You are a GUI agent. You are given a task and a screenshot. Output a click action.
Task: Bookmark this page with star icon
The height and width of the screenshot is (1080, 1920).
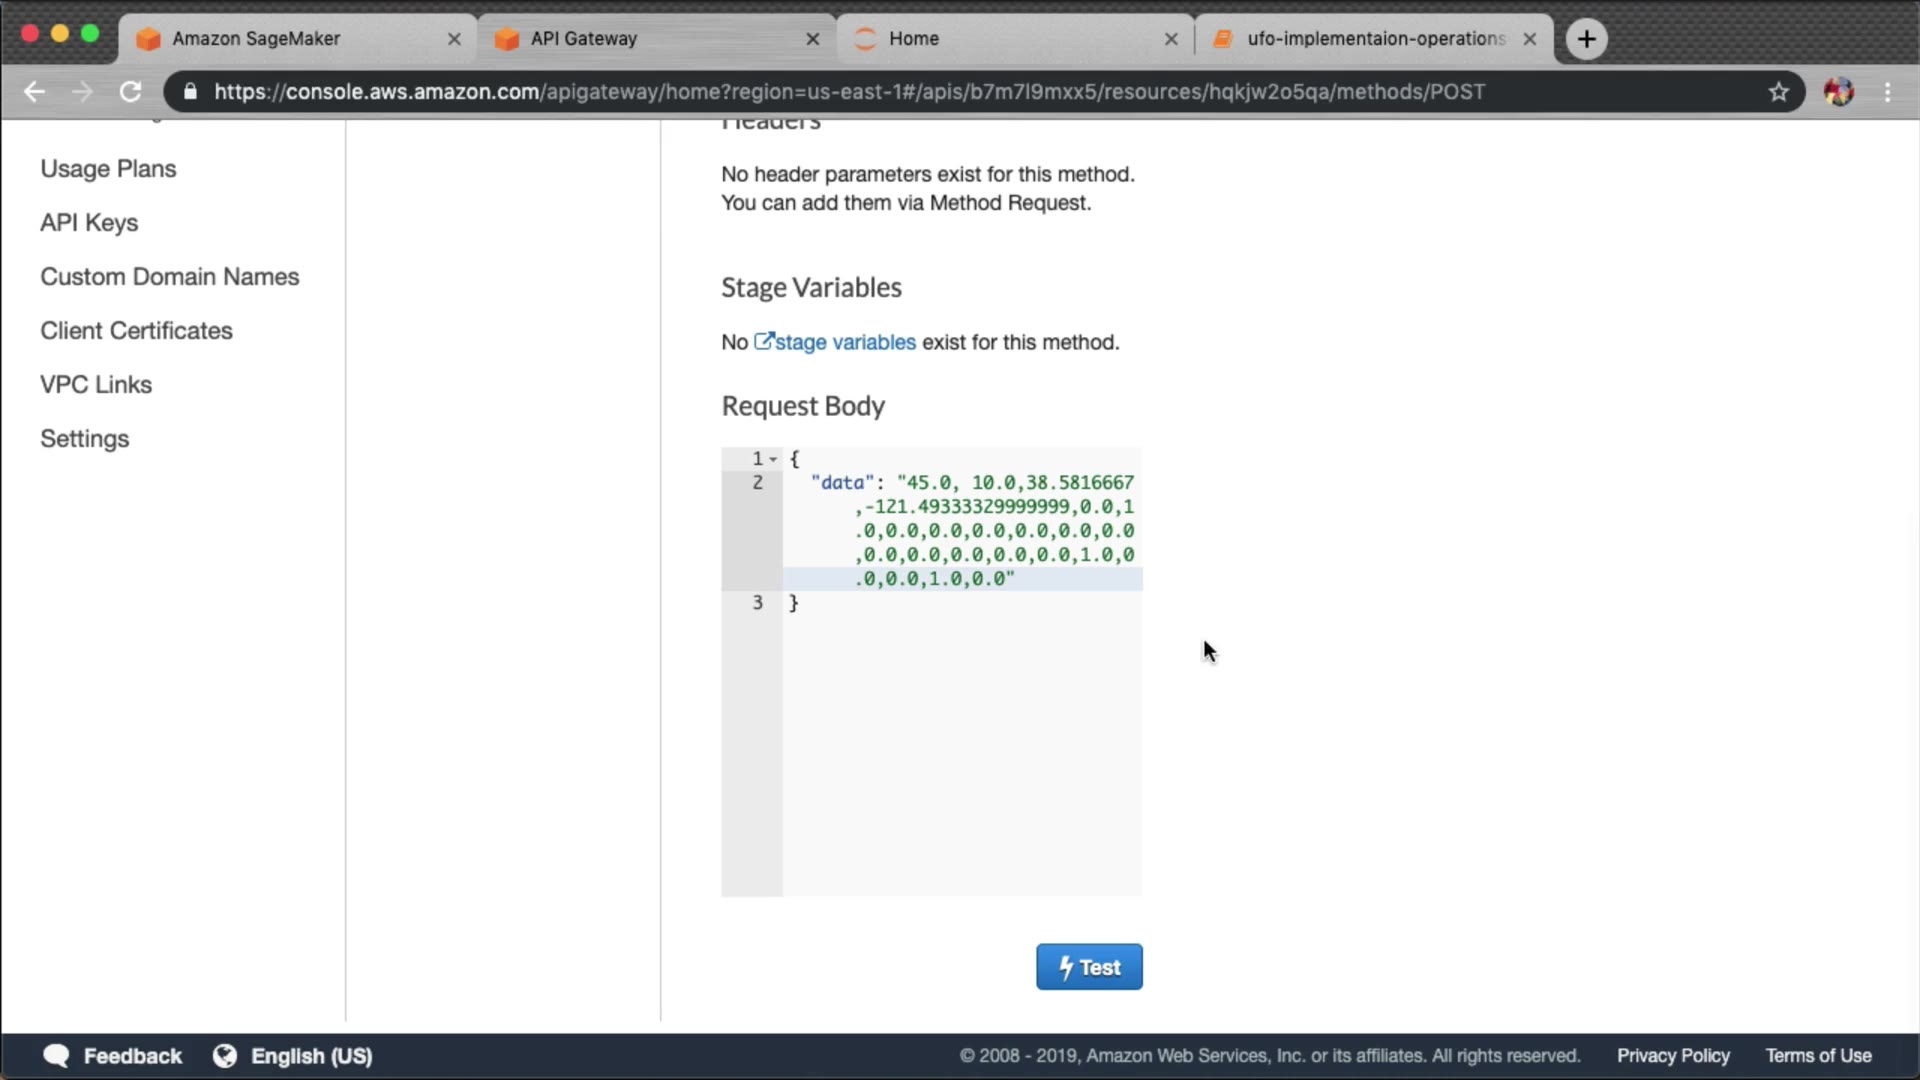tap(1778, 92)
